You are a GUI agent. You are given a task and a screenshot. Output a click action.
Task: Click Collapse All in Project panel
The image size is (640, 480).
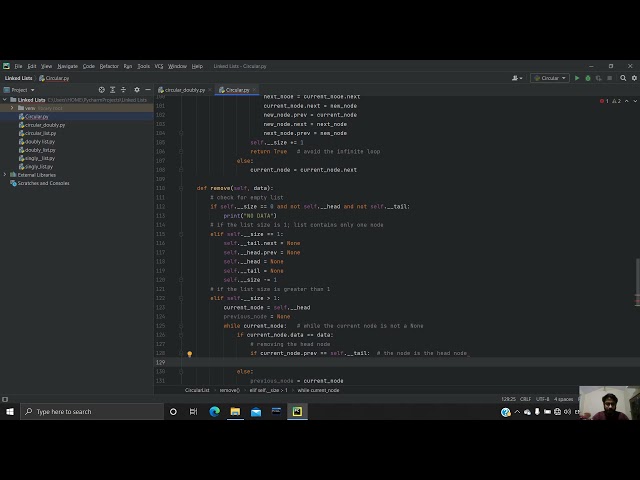pos(123,90)
